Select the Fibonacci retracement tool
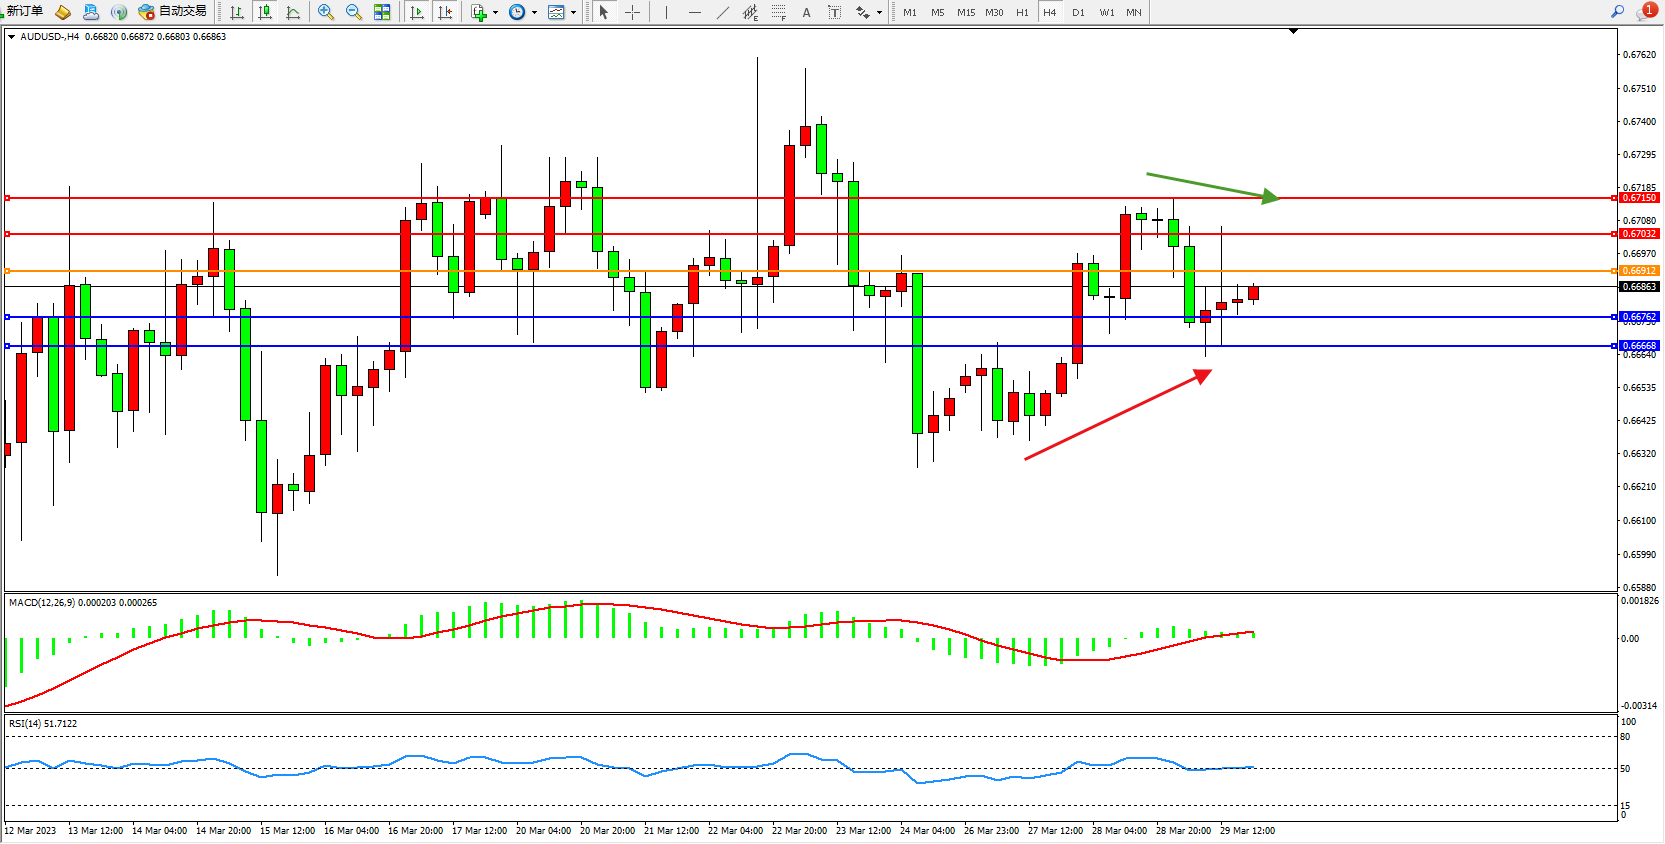Viewport: 1665px width, 844px height. [x=778, y=12]
